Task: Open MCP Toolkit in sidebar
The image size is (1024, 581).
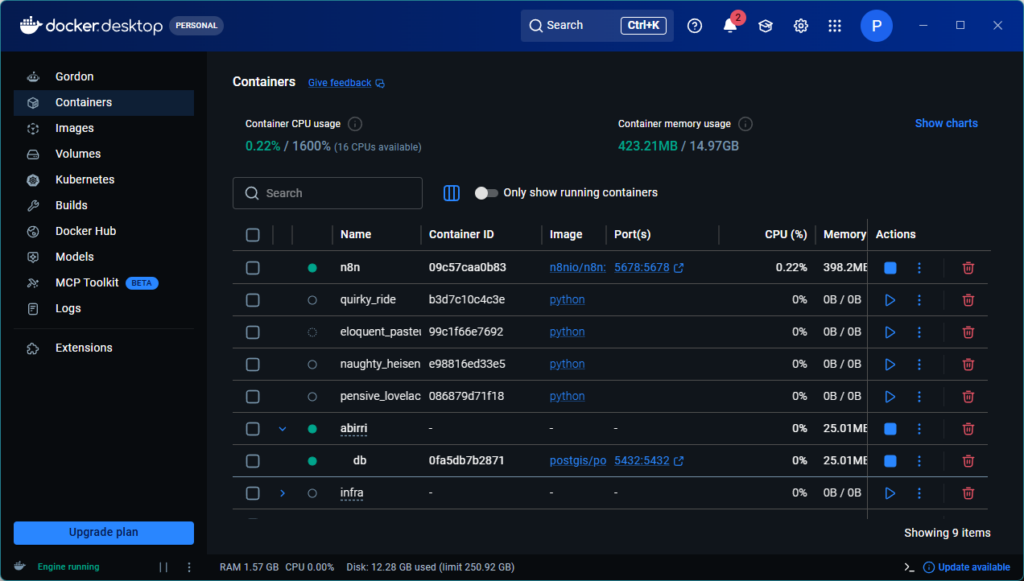Action: (x=104, y=283)
